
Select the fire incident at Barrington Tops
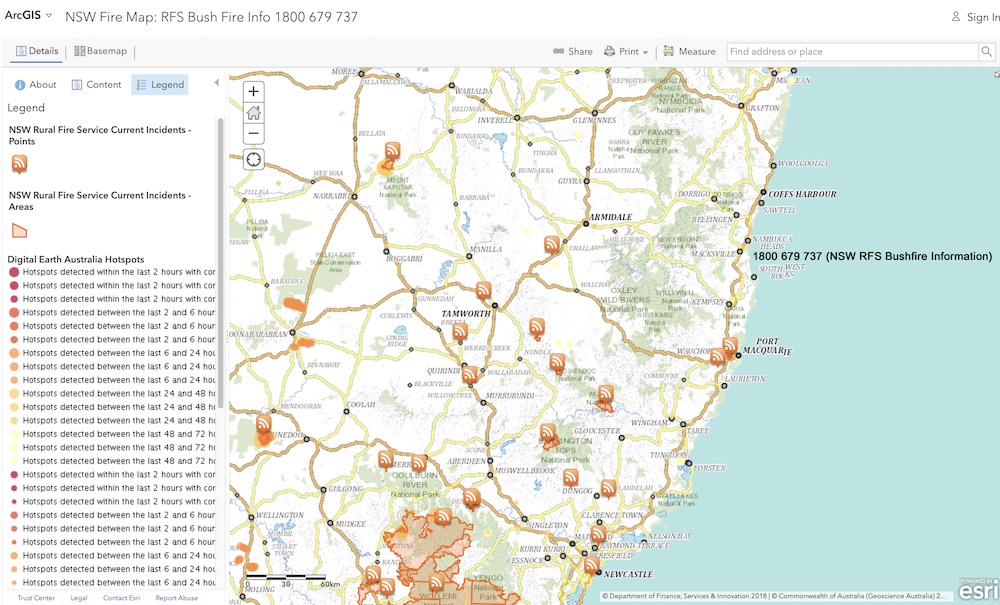pyautogui.click(x=547, y=434)
